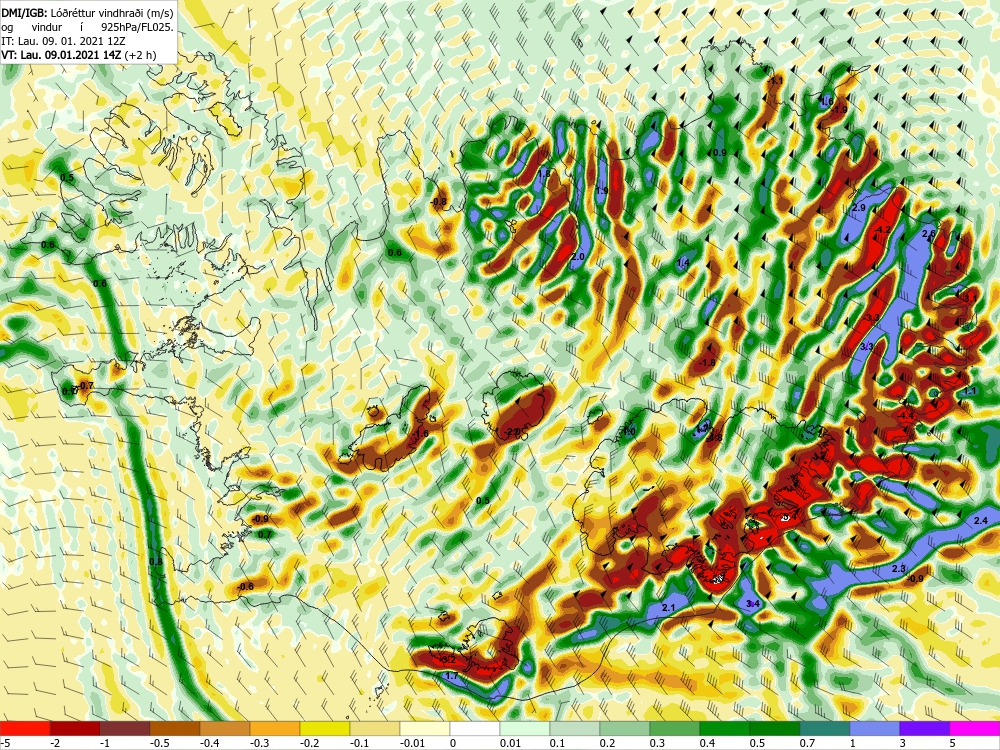Click the '1.4' value label on the map
The image size is (1000, 750).
pyautogui.click(x=683, y=263)
